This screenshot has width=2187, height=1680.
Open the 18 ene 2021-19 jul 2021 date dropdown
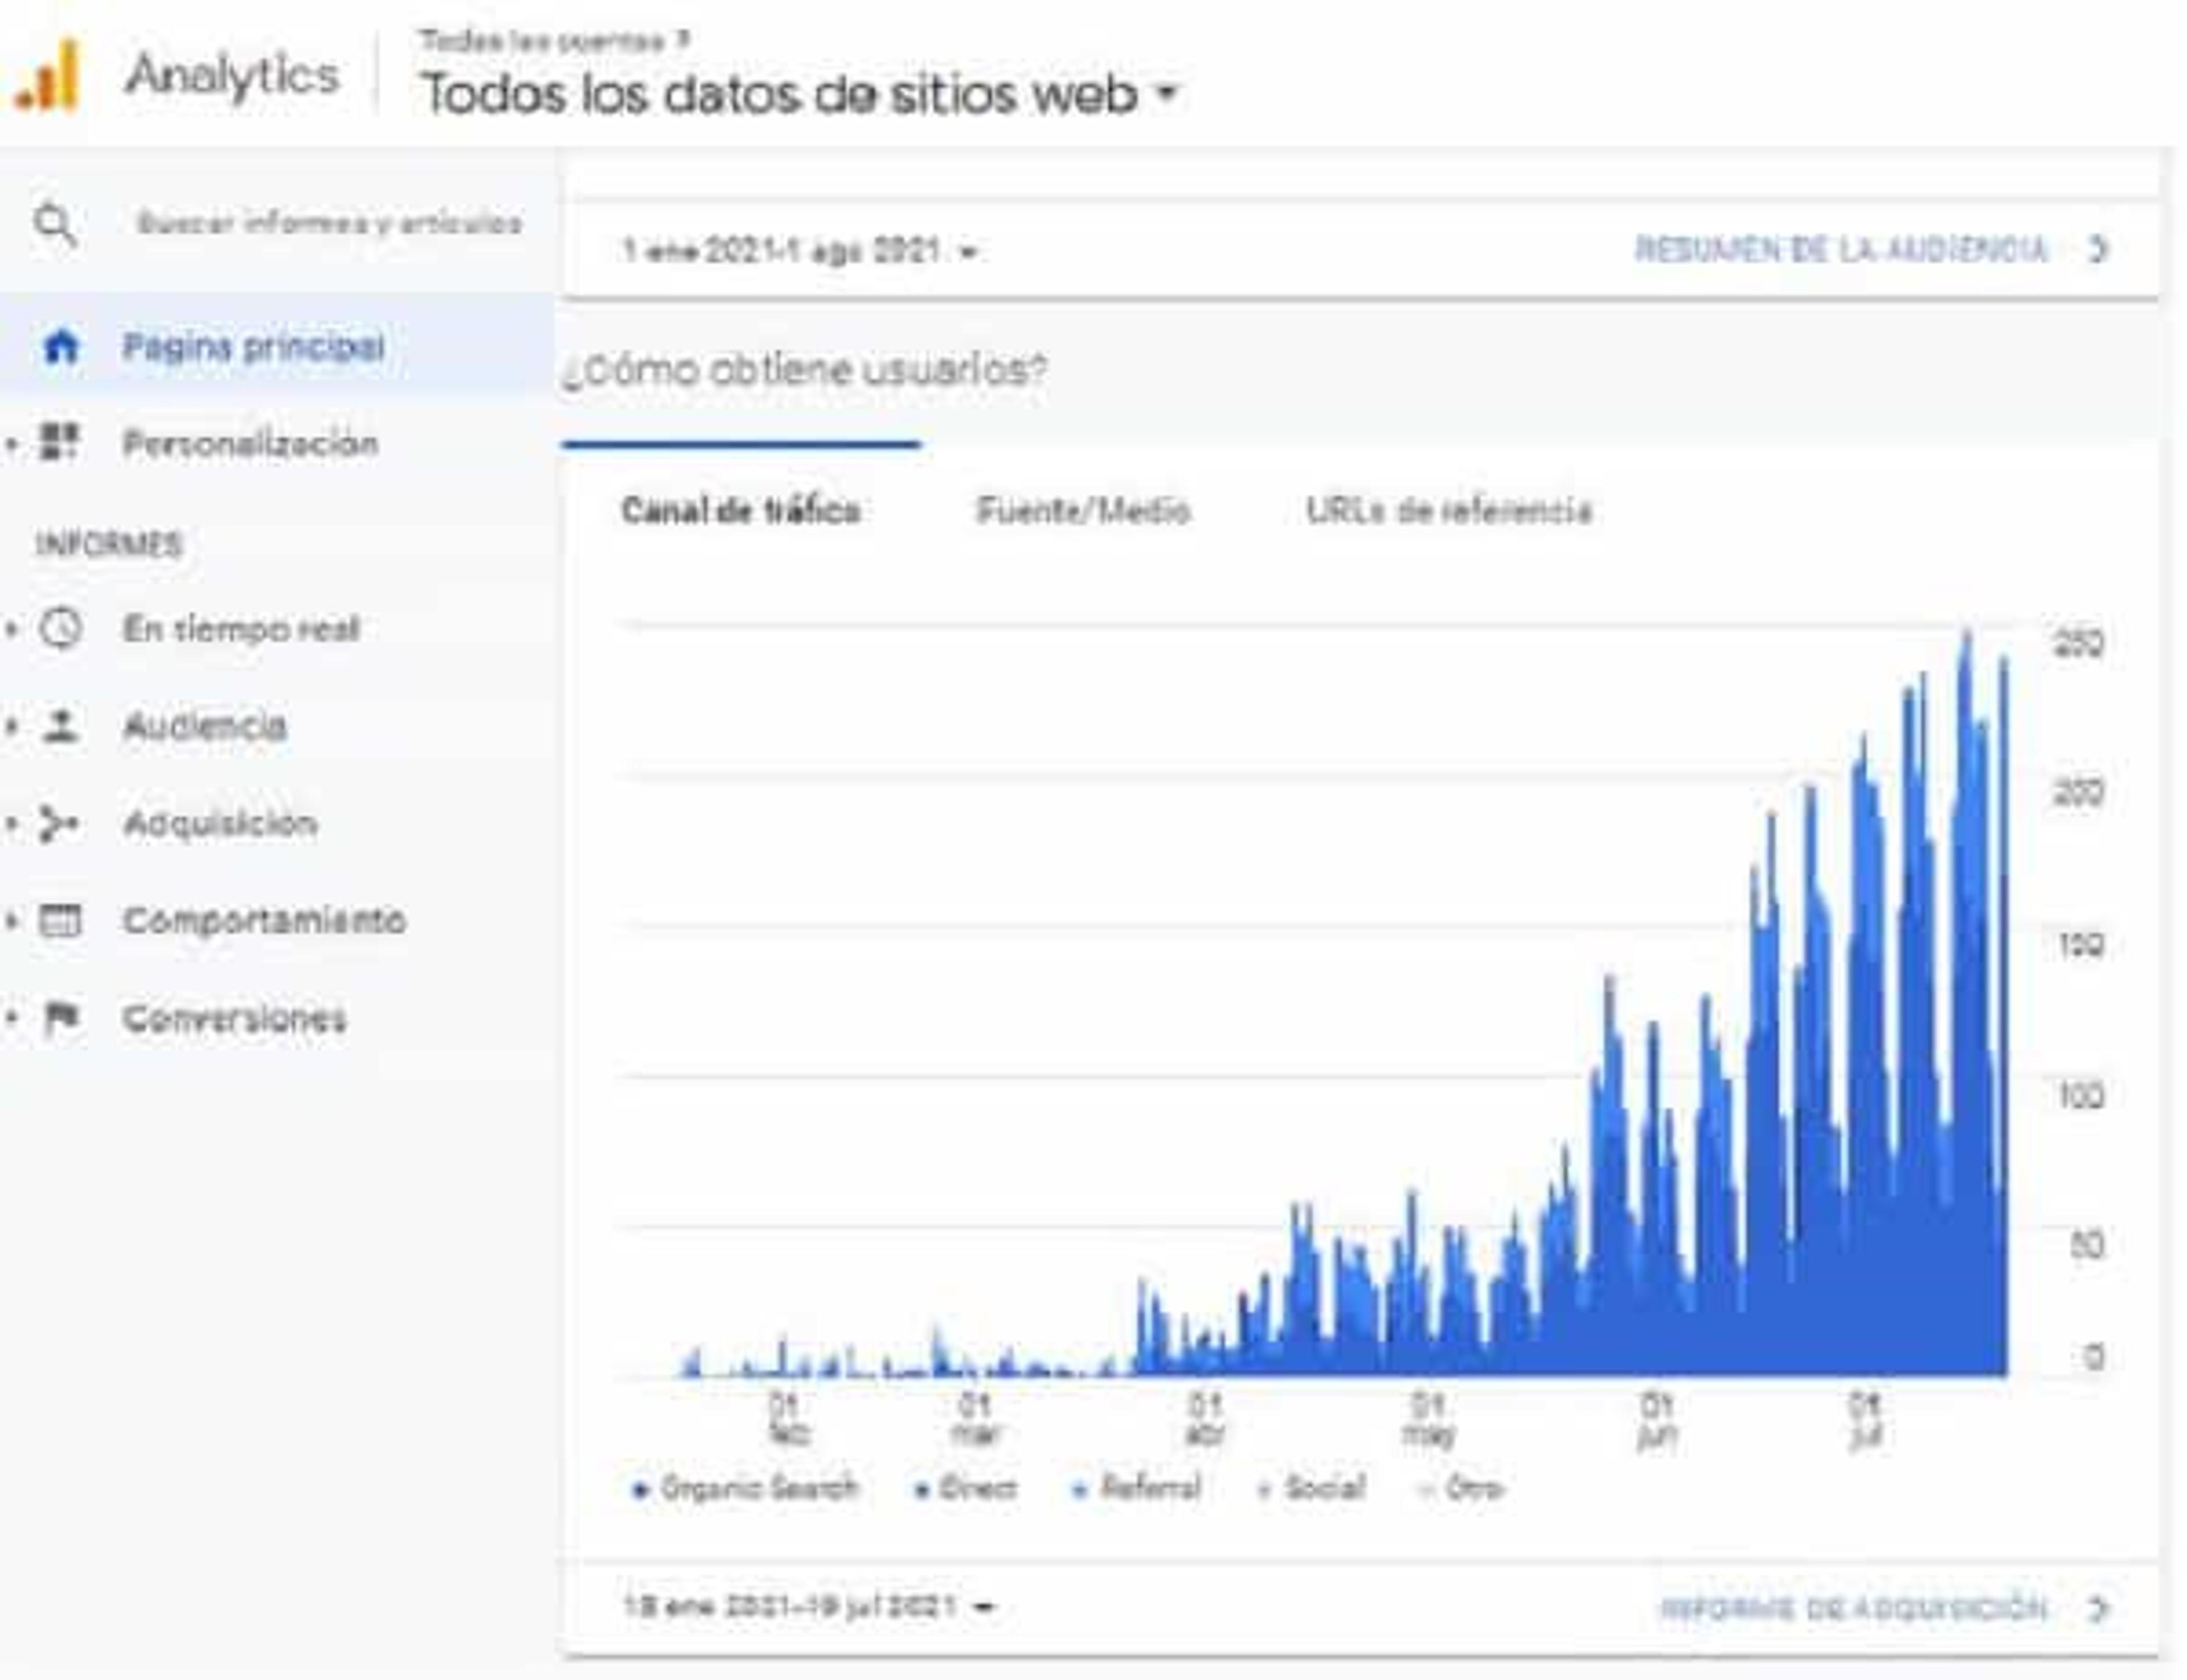coord(809,1607)
